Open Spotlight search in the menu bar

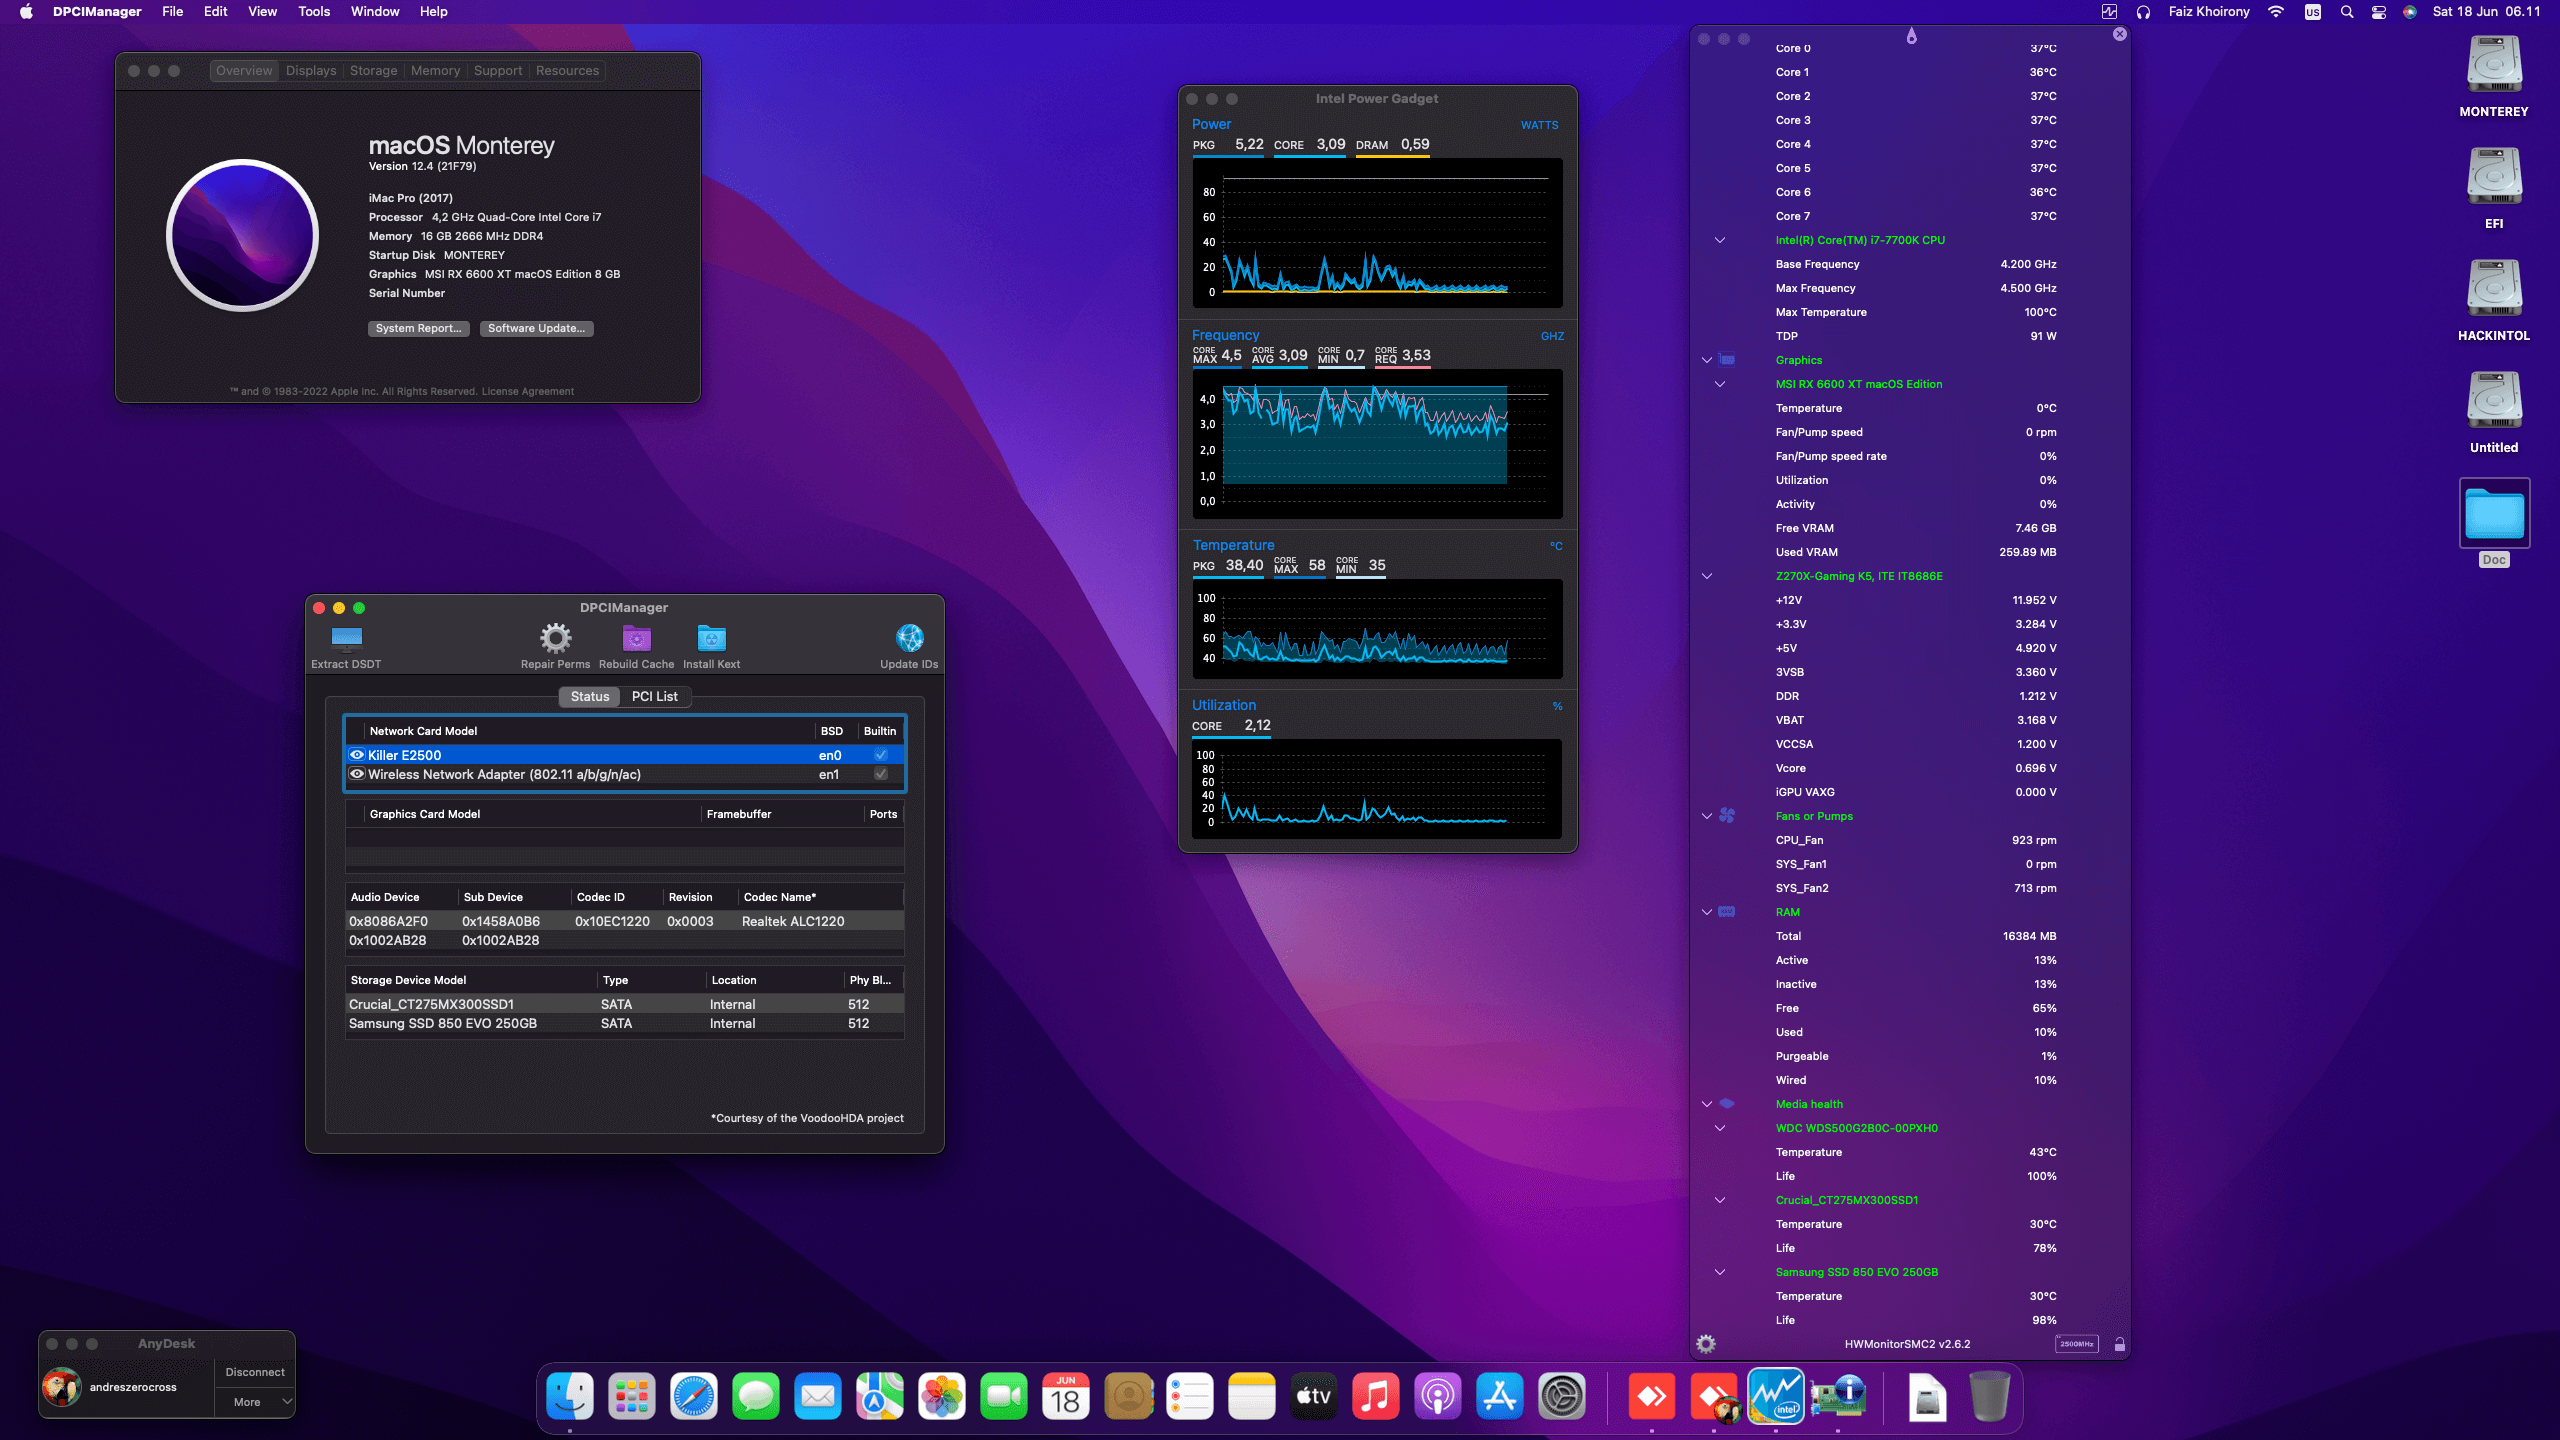[2345, 12]
